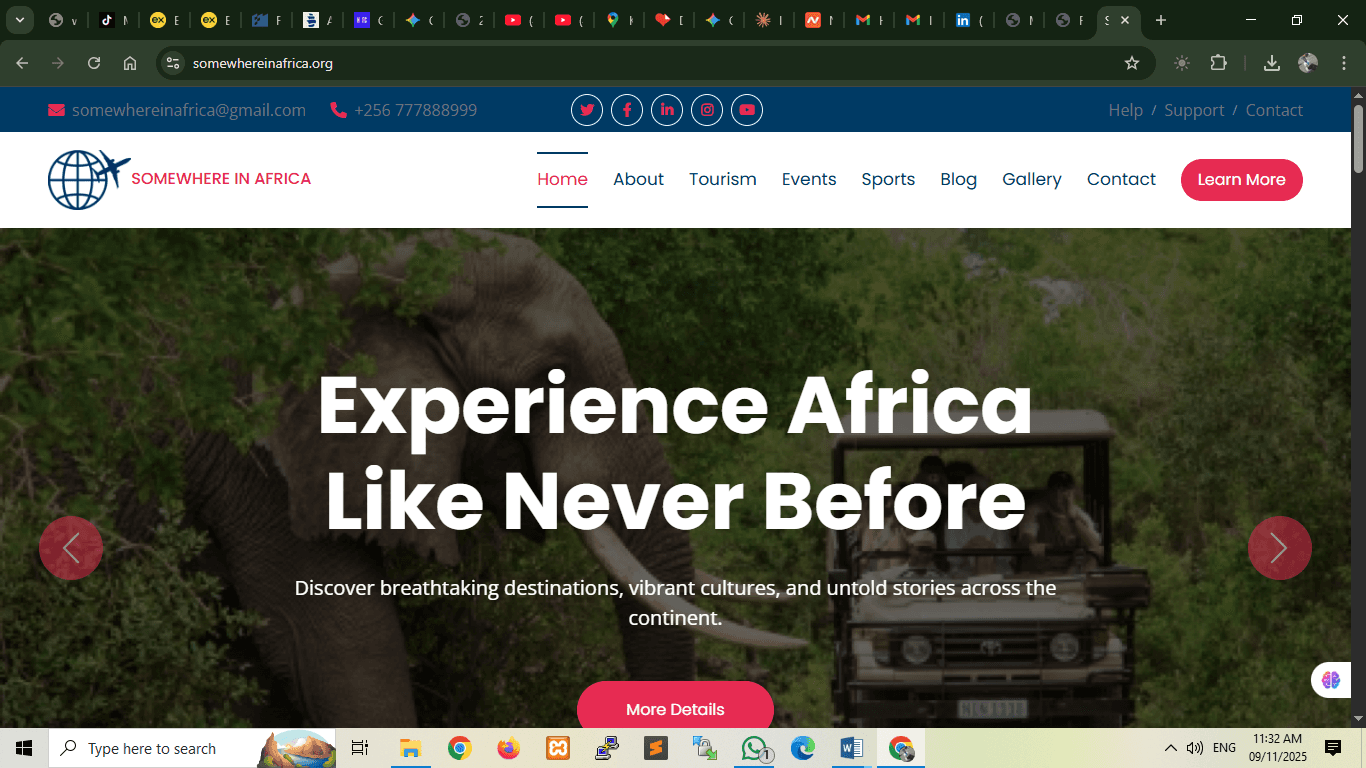Open the Facebook social media icon
1366x768 pixels.
tap(627, 110)
